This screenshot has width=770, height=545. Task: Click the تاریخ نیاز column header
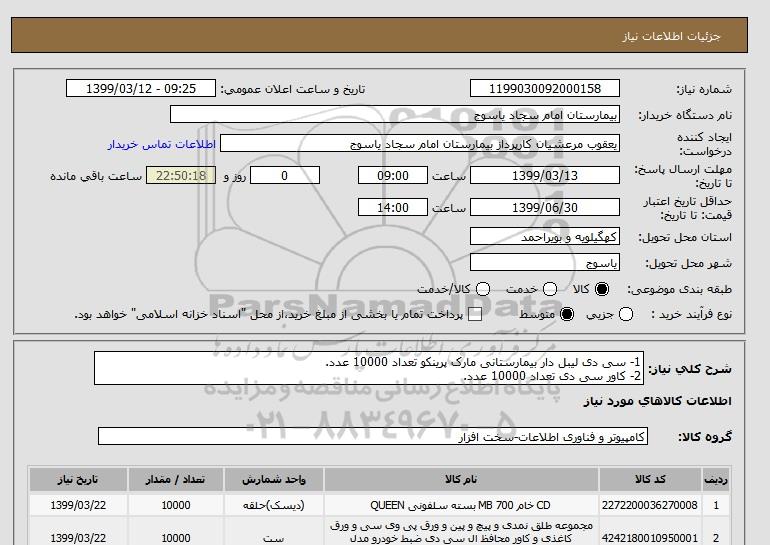(78, 480)
